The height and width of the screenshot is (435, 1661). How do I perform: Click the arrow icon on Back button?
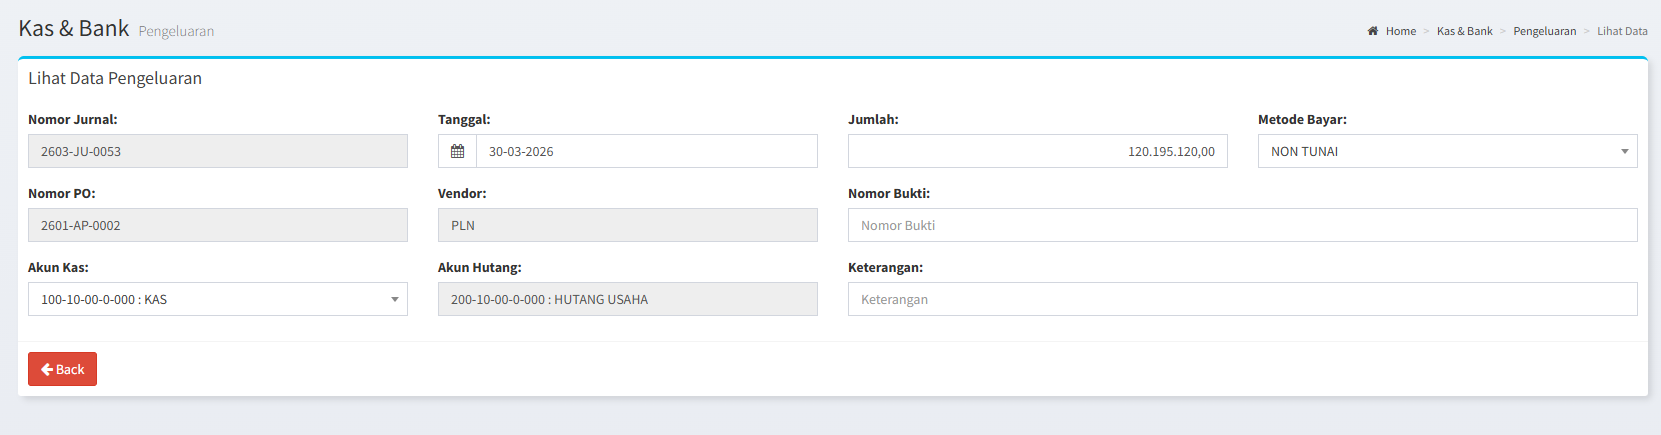click(47, 369)
